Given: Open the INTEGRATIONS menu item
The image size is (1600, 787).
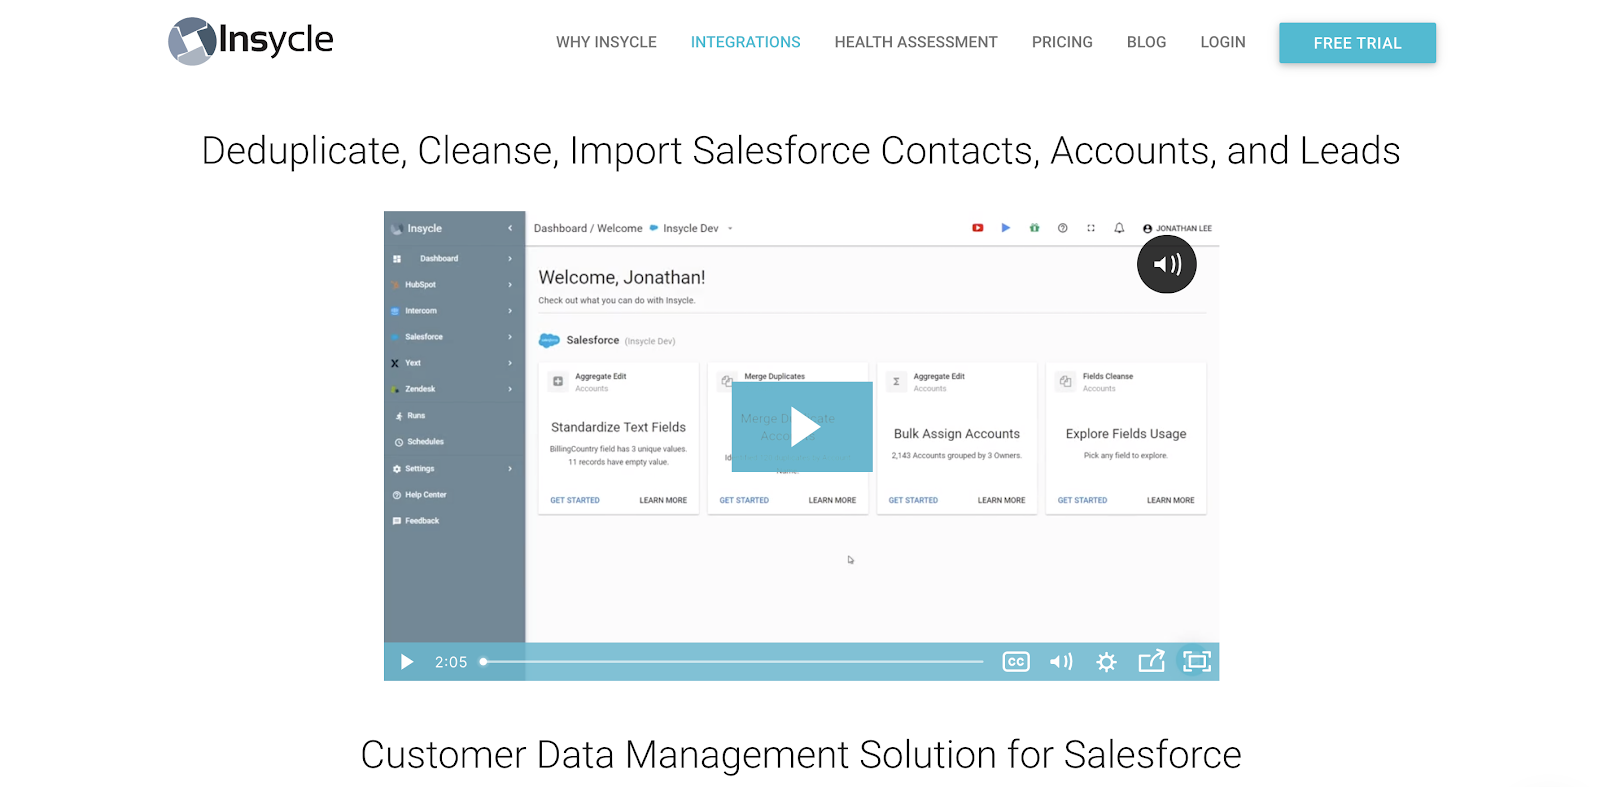Looking at the screenshot, I should pos(745,42).
